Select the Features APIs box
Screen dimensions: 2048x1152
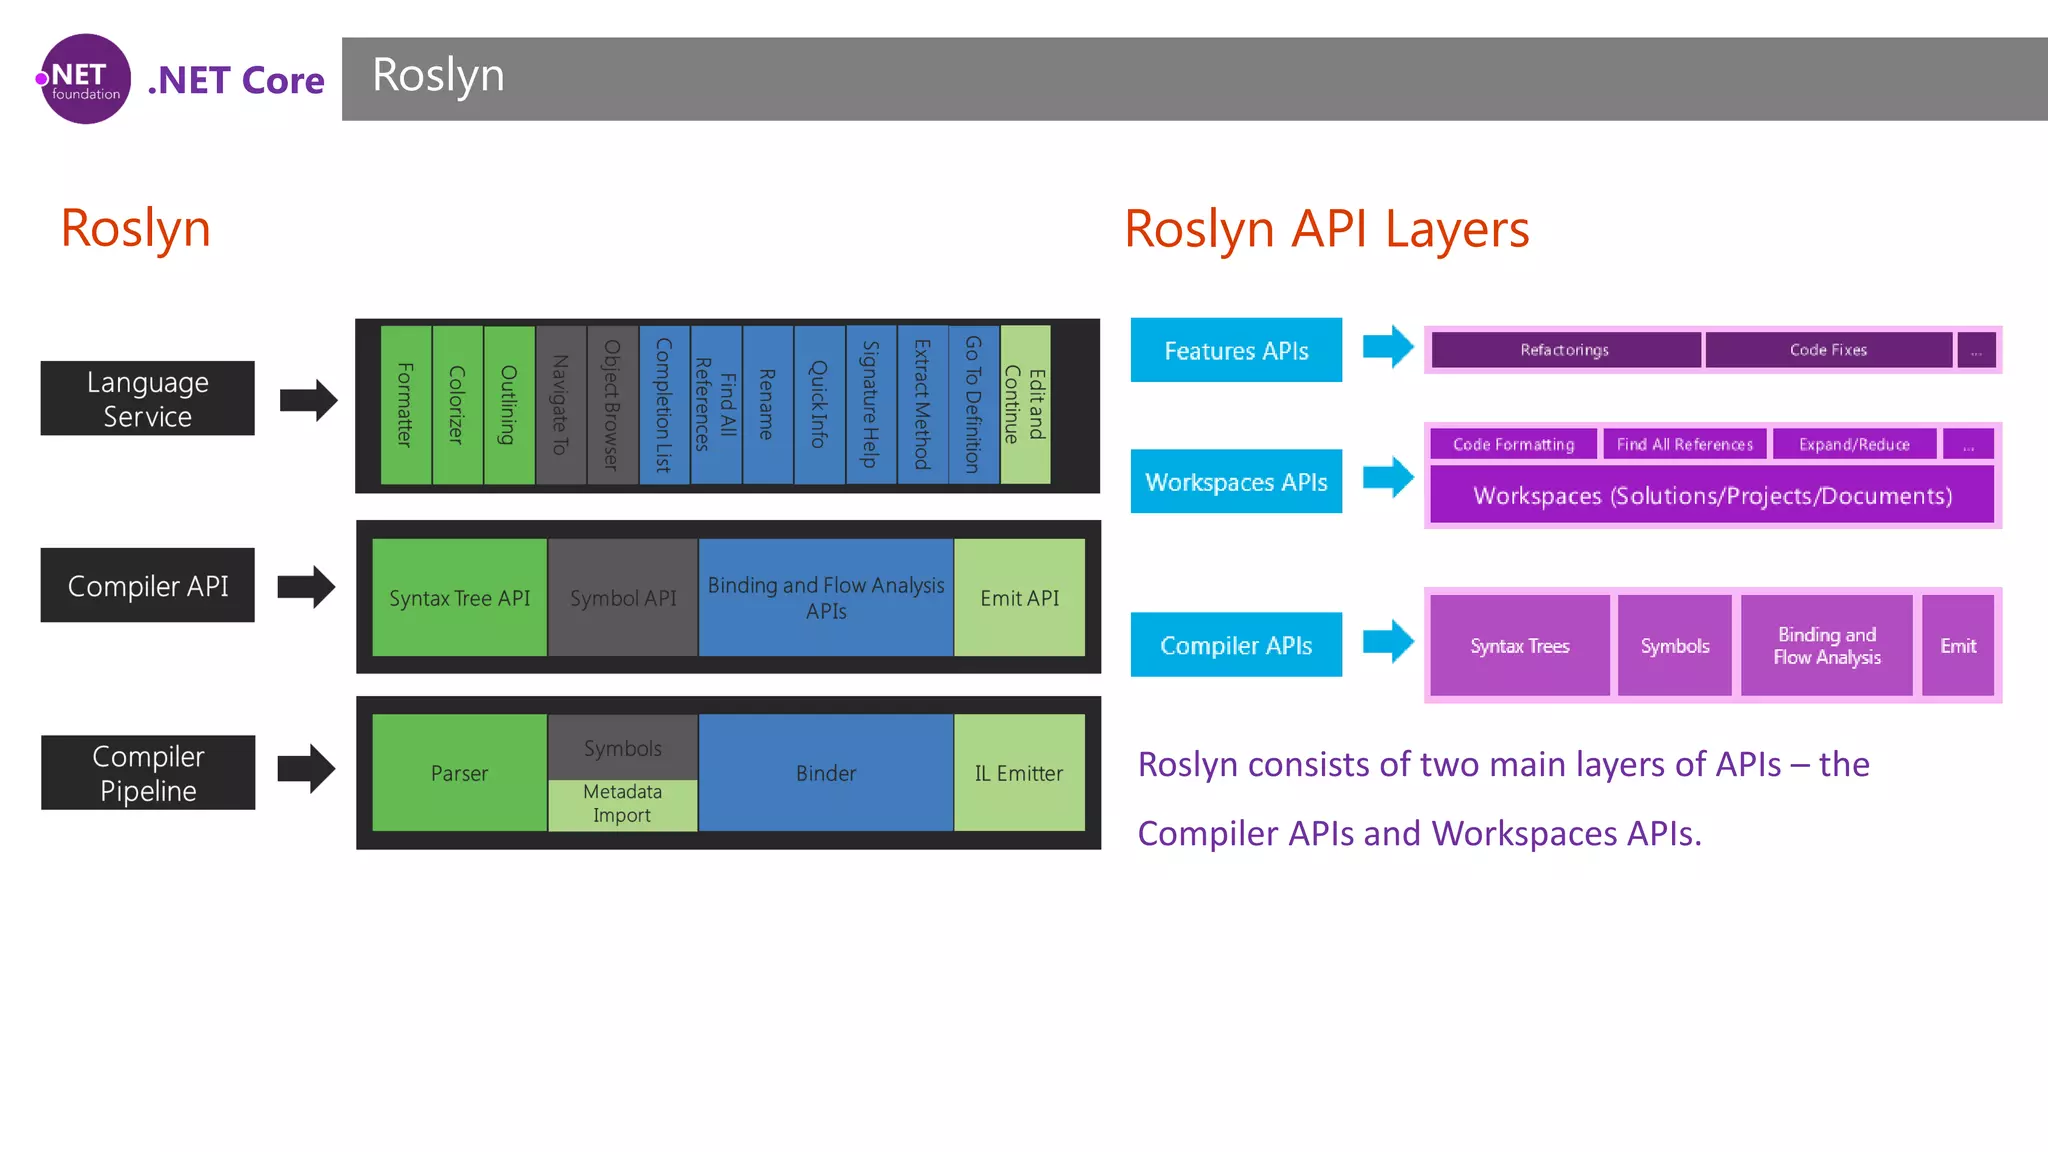click(x=1236, y=351)
